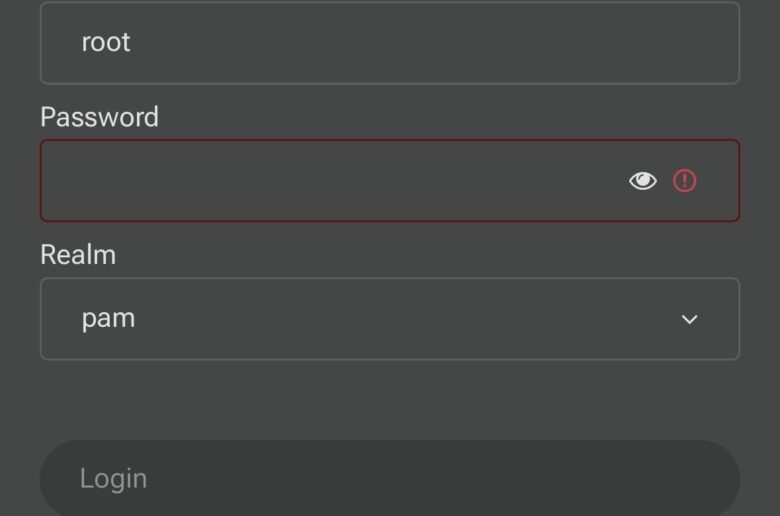Tap the circled exclamation mark in Password
This screenshot has height=516, width=780.
(684, 181)
